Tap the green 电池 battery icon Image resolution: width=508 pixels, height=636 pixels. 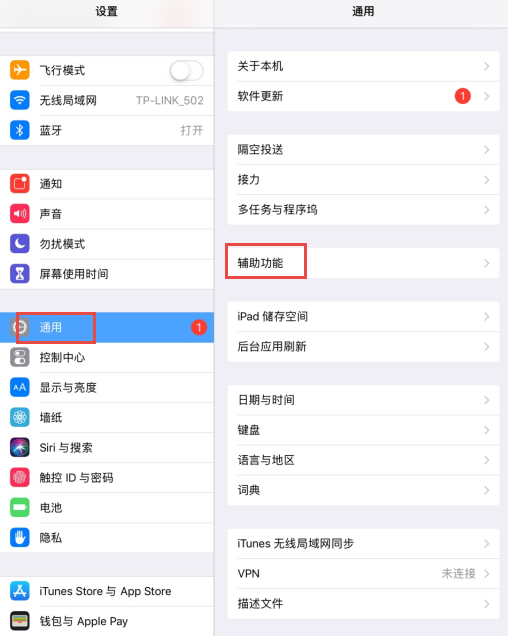point(19,507)
